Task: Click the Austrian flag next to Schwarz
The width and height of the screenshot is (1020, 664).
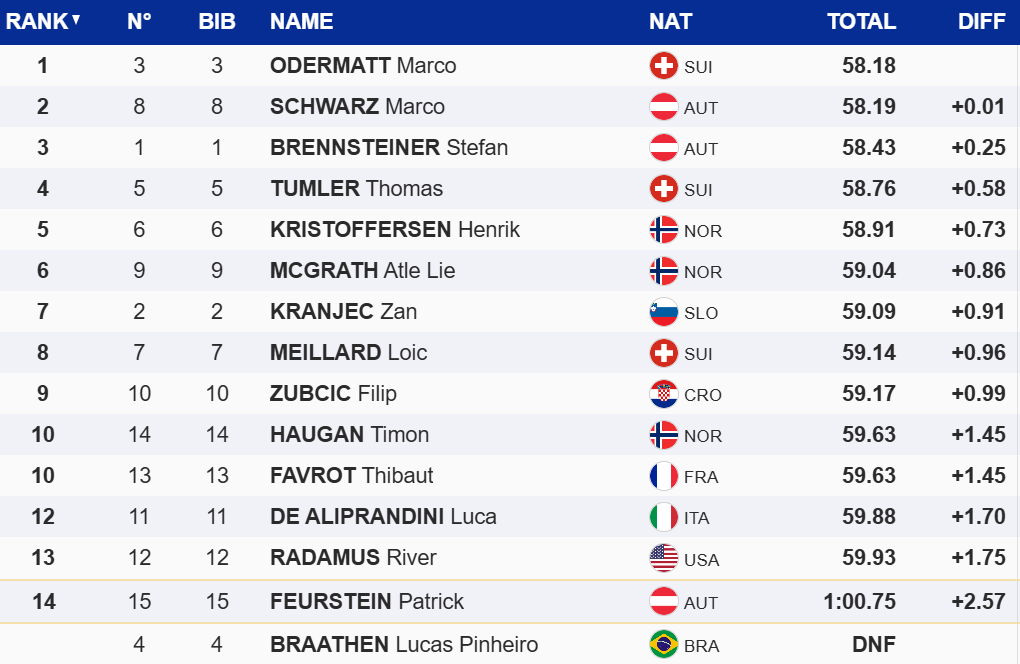Action: [x=663, y=107]
